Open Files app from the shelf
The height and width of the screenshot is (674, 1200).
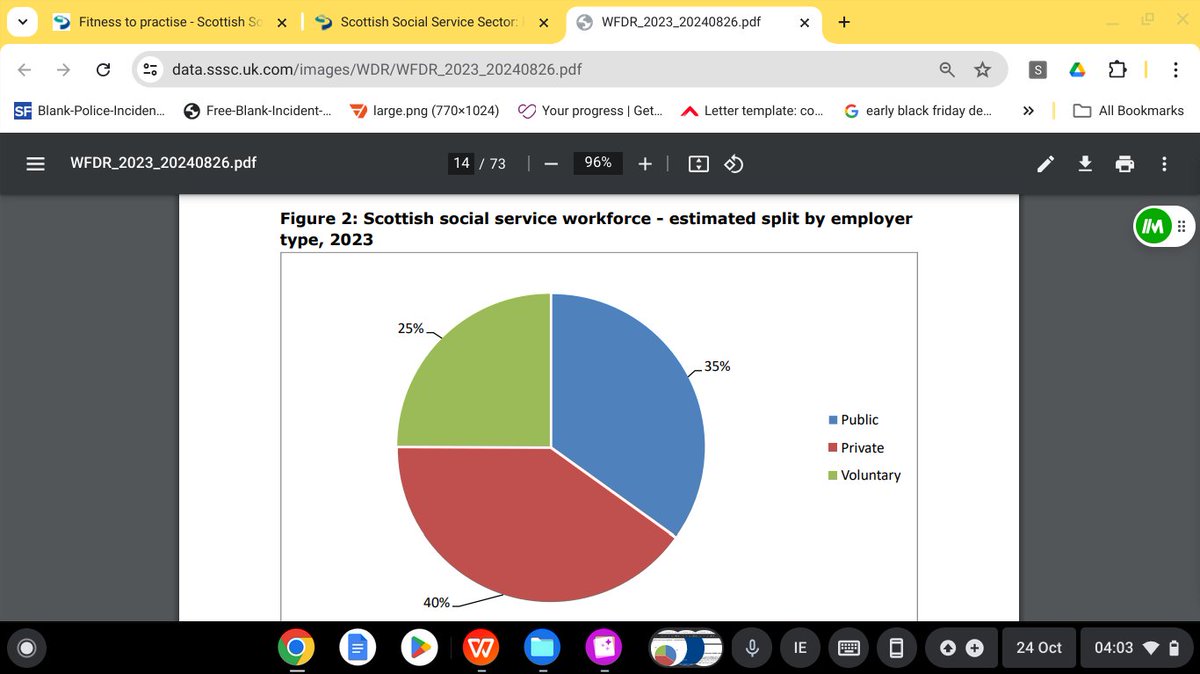point(542,648)
